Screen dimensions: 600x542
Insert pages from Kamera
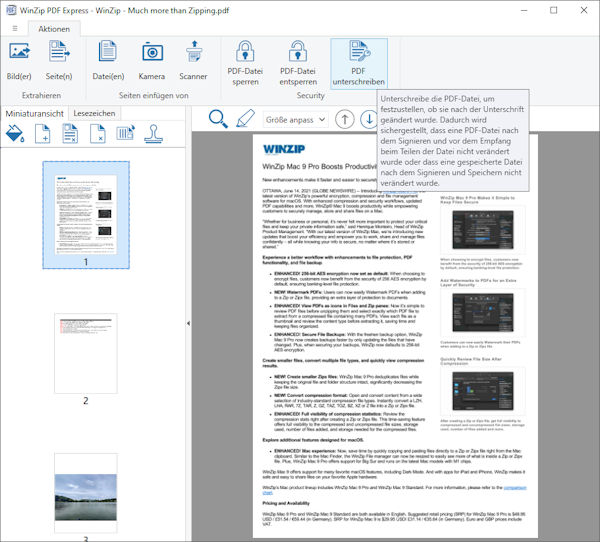[152, 61]
